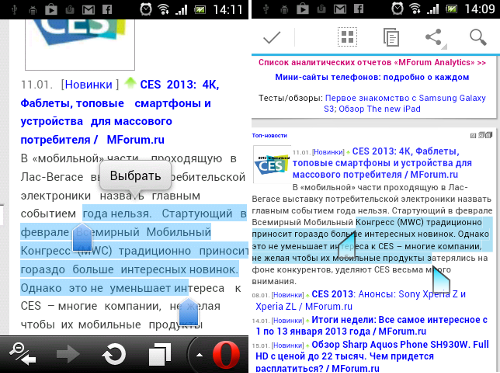This screenshot has width=500, height=373.
Task: Open "CES 2013: Анонсы: Sony Xperia Z" article
Action: 360,300
